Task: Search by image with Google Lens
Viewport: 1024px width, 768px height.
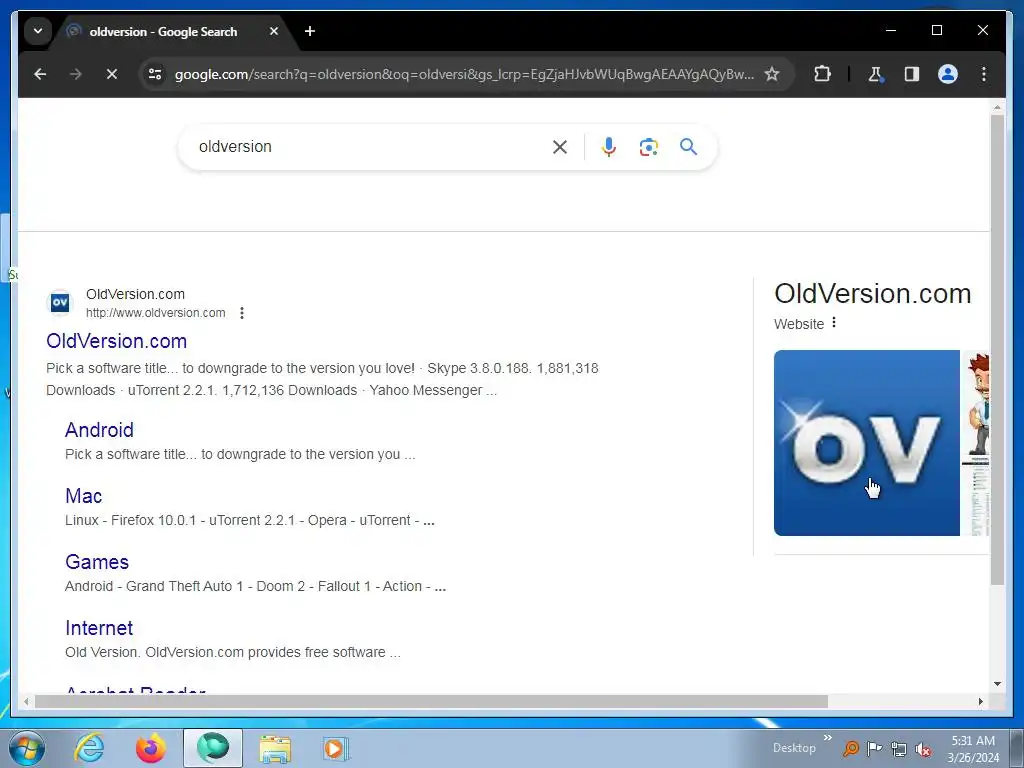Action: coord(648,147)
